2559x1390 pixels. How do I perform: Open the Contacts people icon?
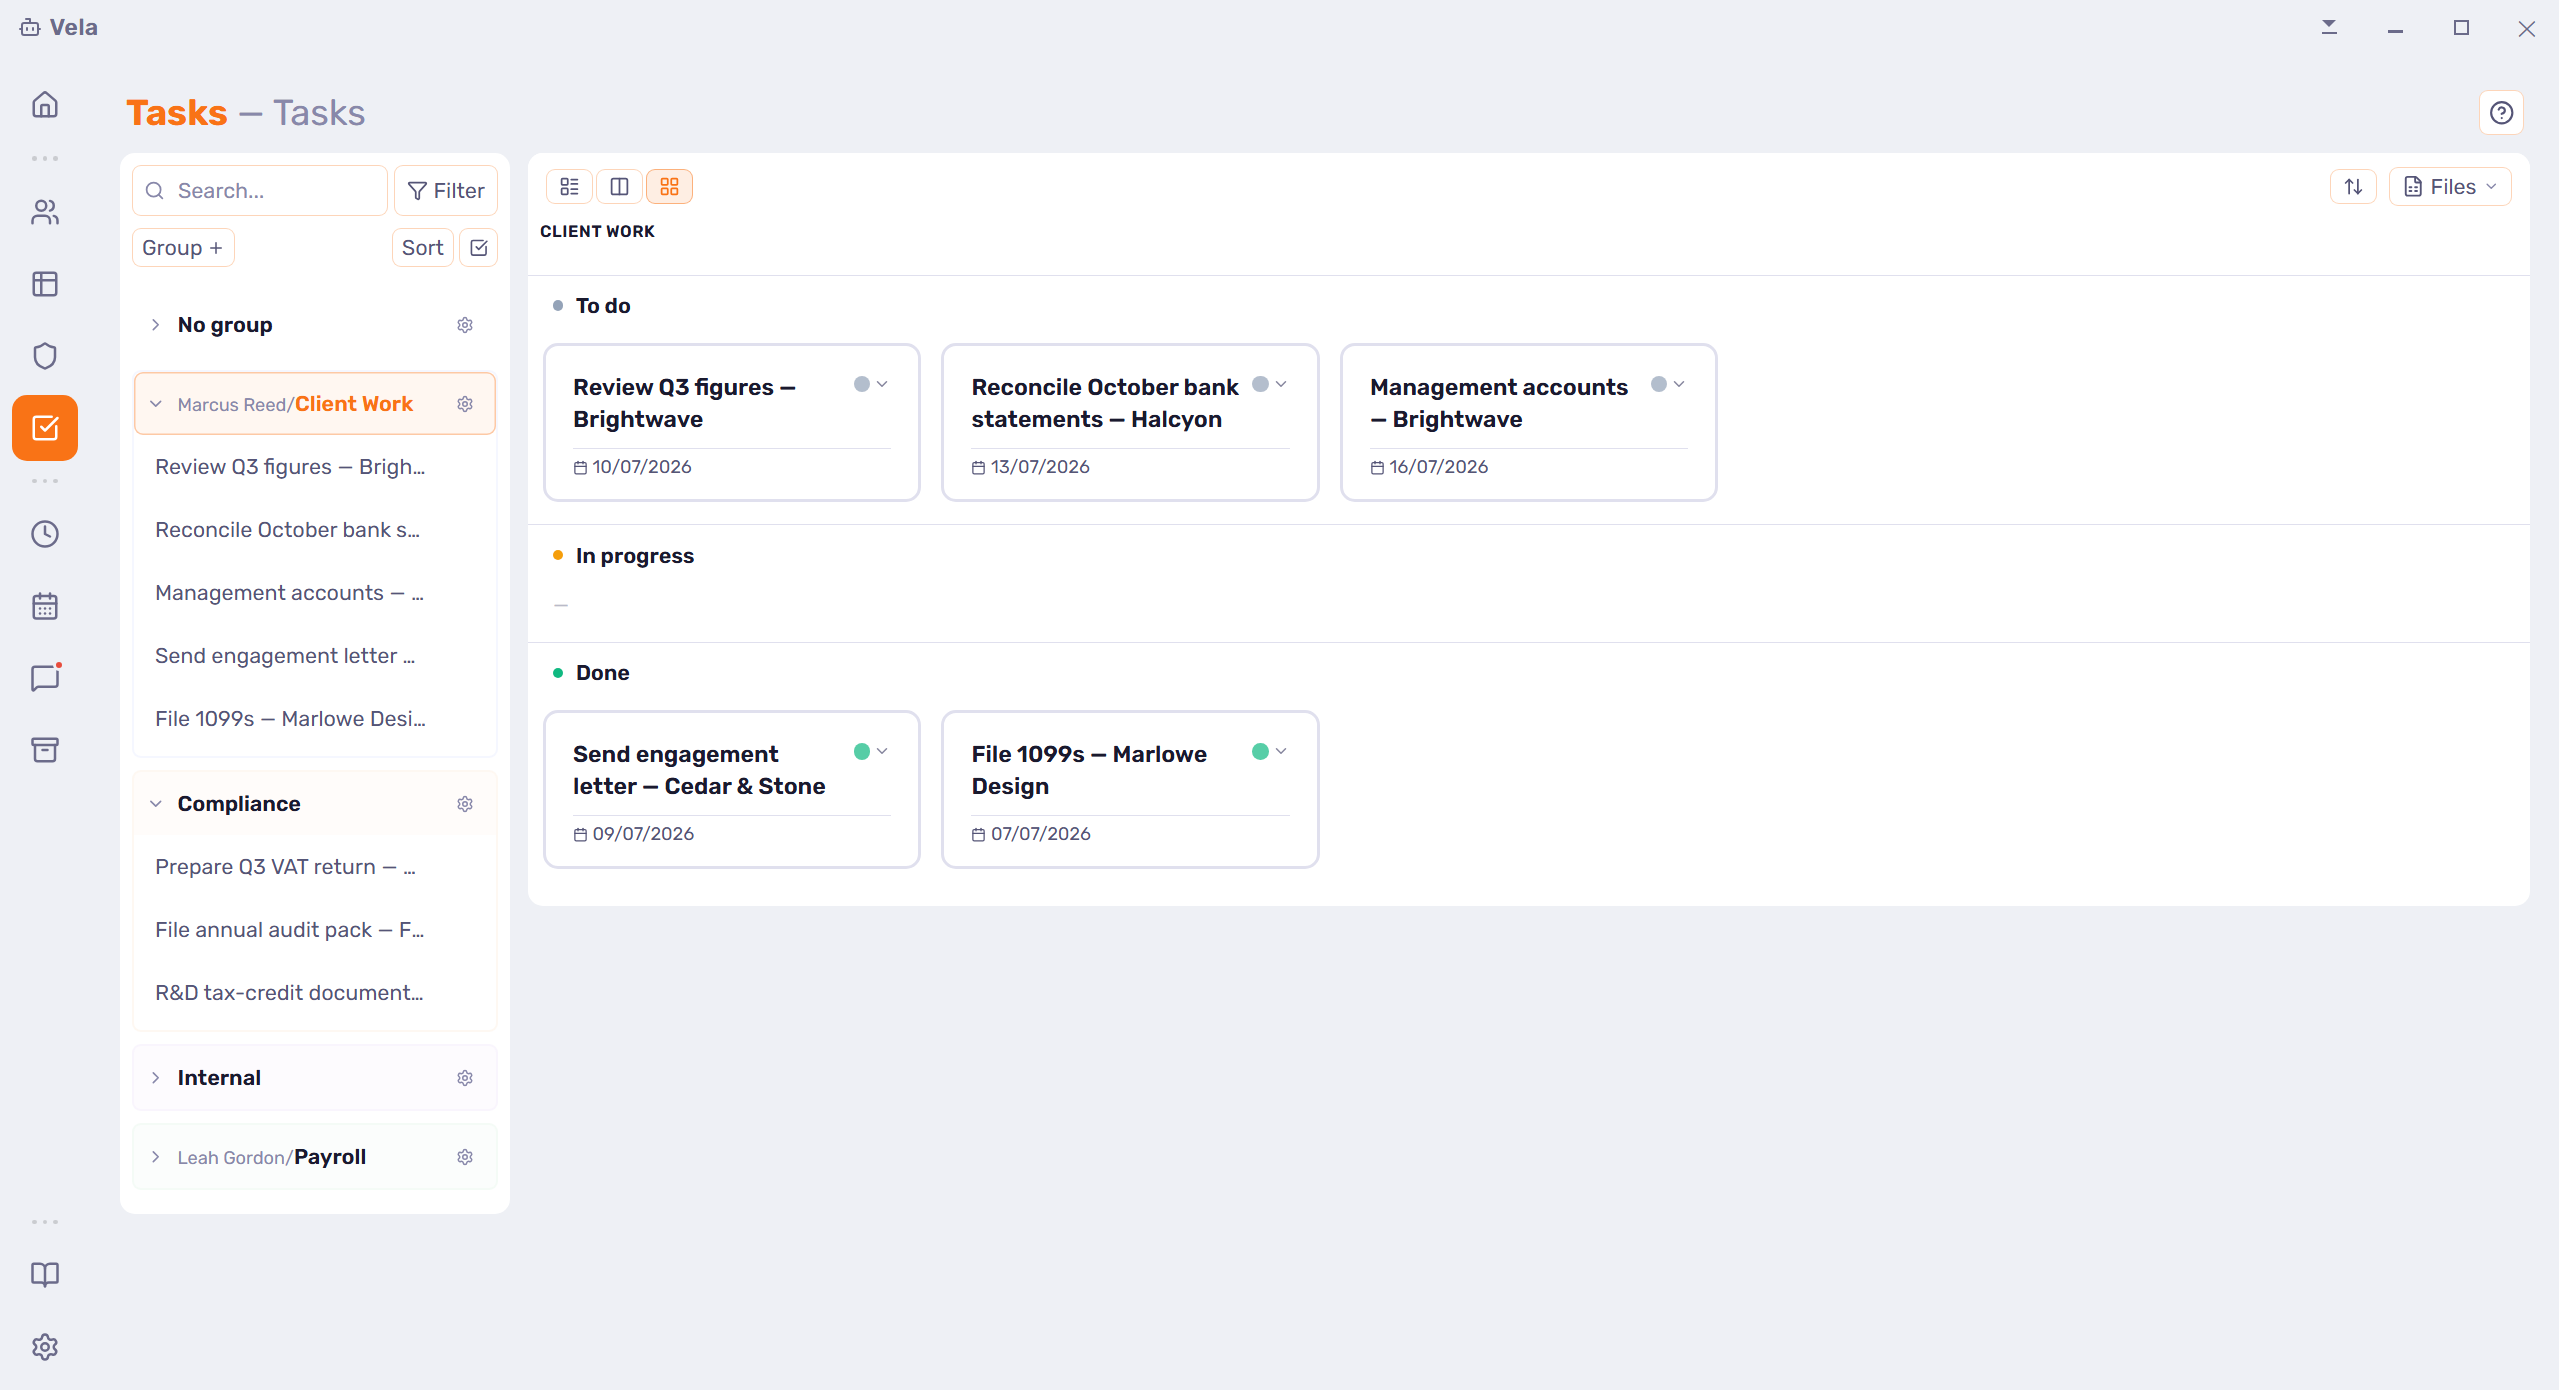click(45, 212)
